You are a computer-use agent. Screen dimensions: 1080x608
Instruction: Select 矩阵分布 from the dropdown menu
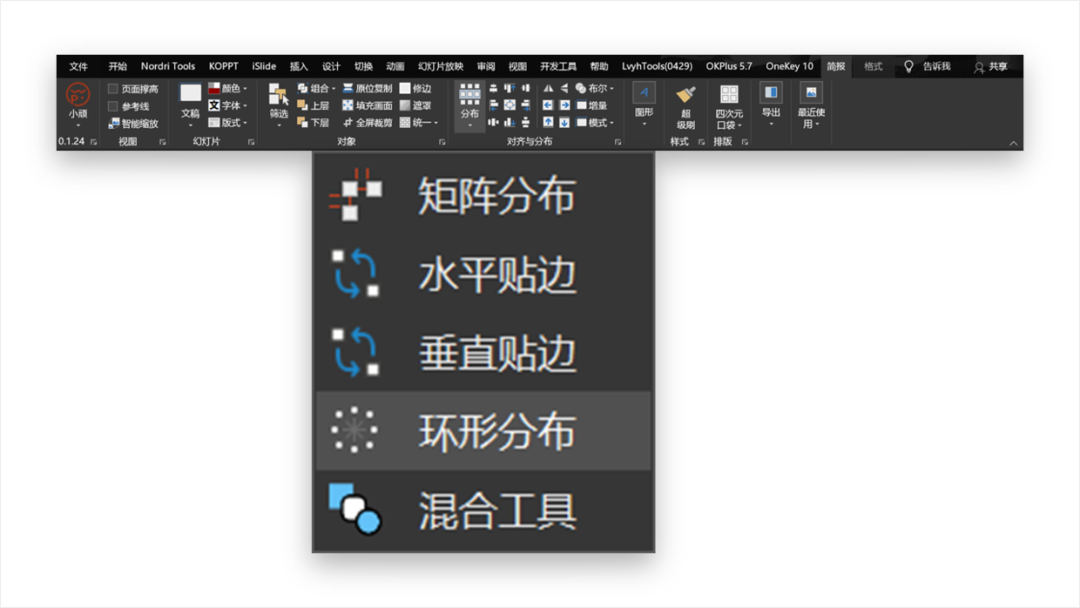pos(484,195)
